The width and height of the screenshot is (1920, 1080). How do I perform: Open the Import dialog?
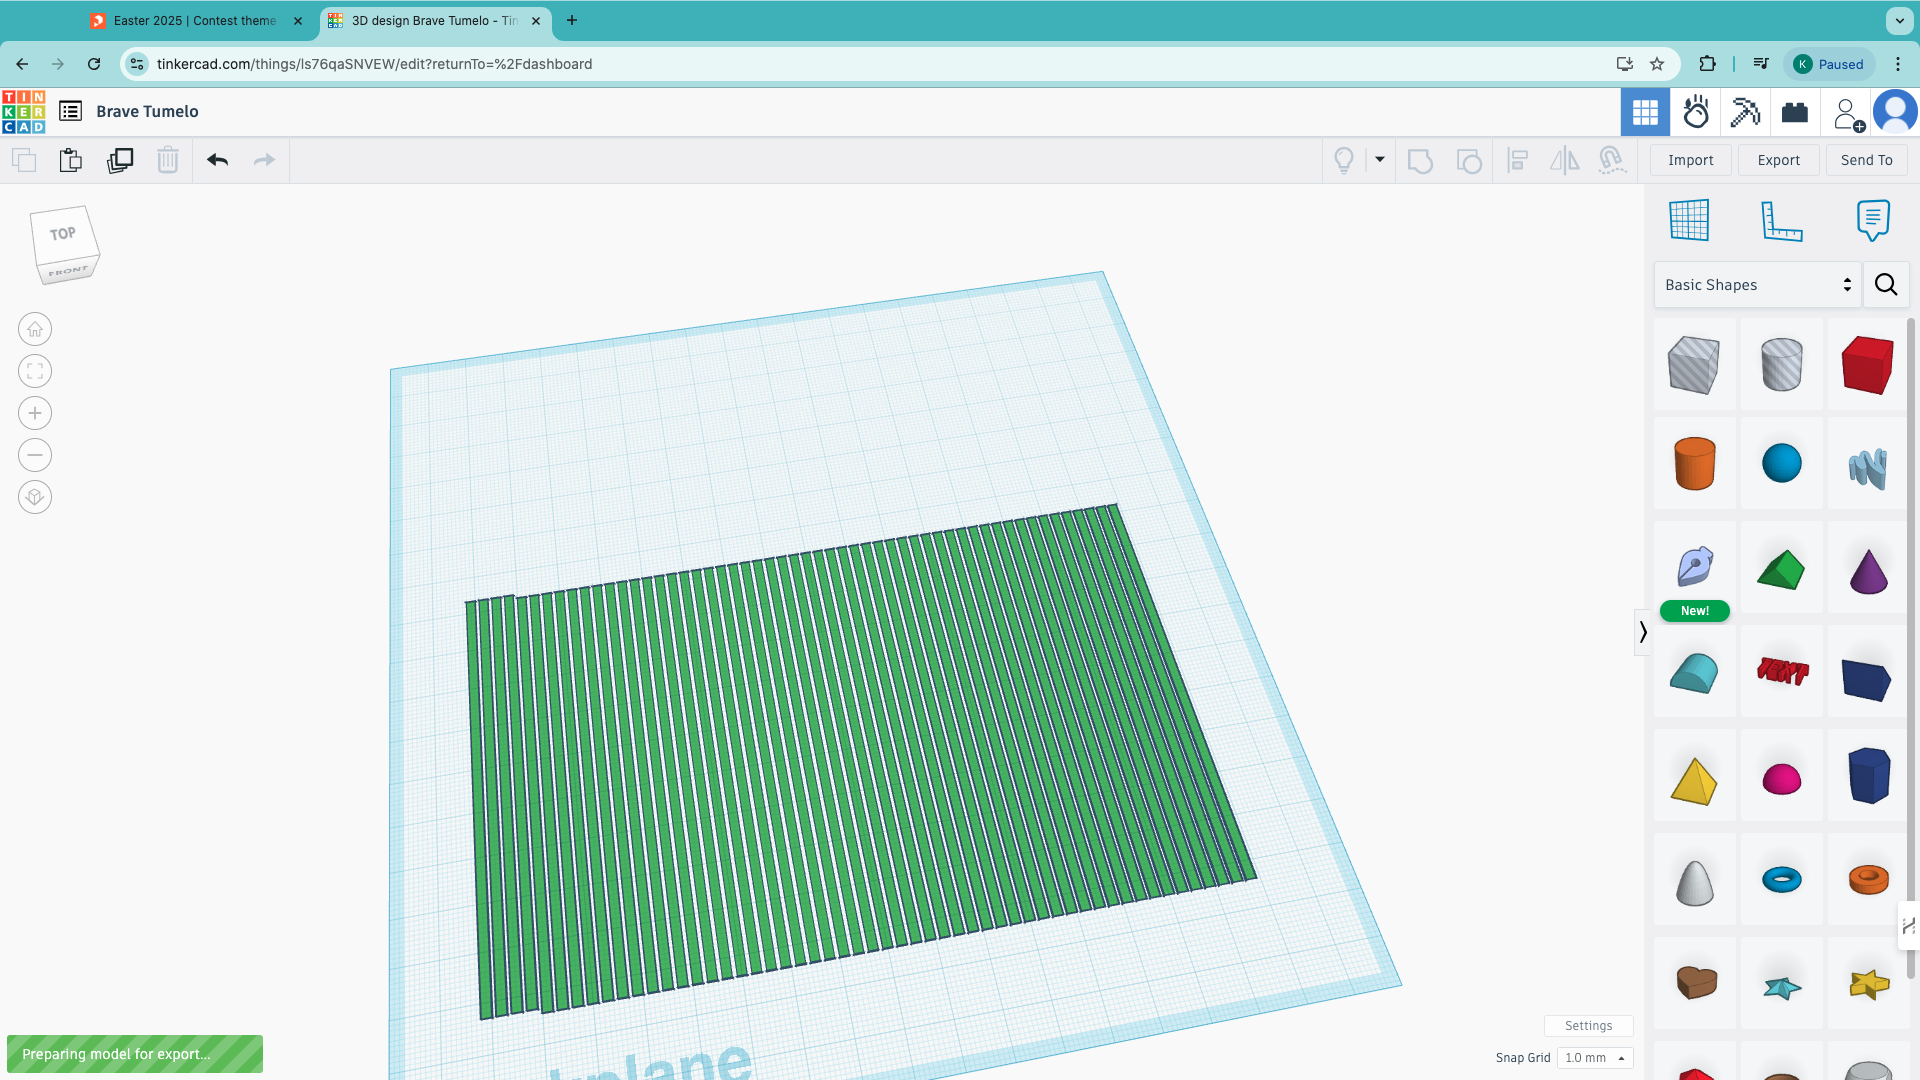point(1691,160)
